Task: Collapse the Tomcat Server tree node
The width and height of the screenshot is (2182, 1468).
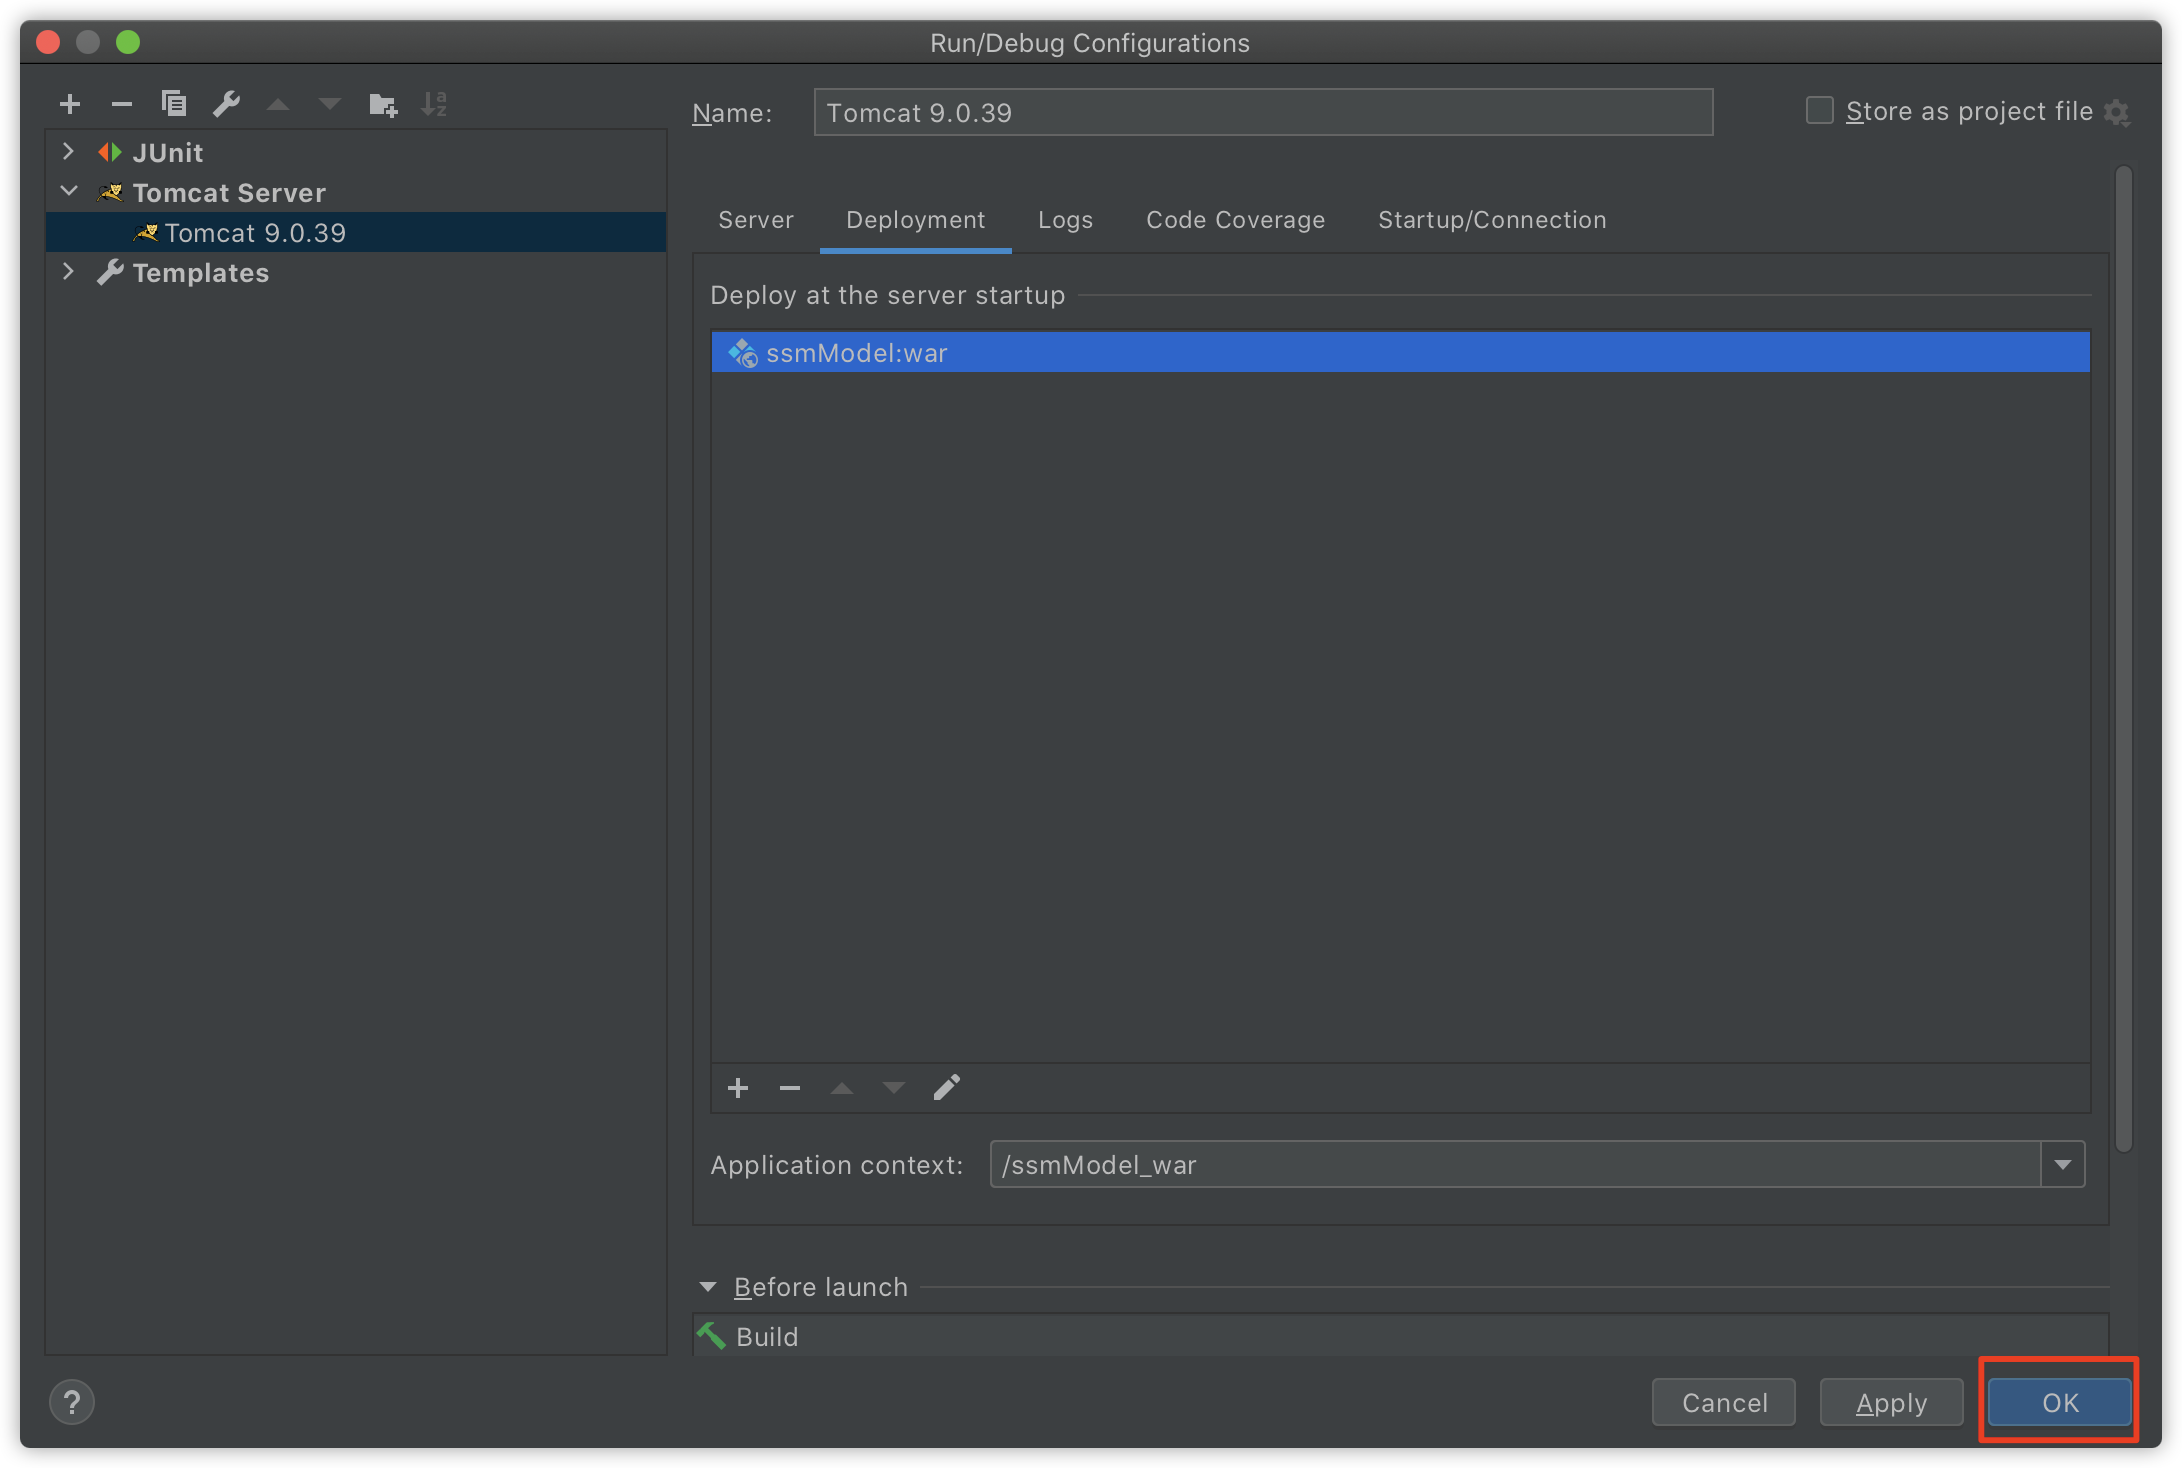Action: [x=68, y=190]
